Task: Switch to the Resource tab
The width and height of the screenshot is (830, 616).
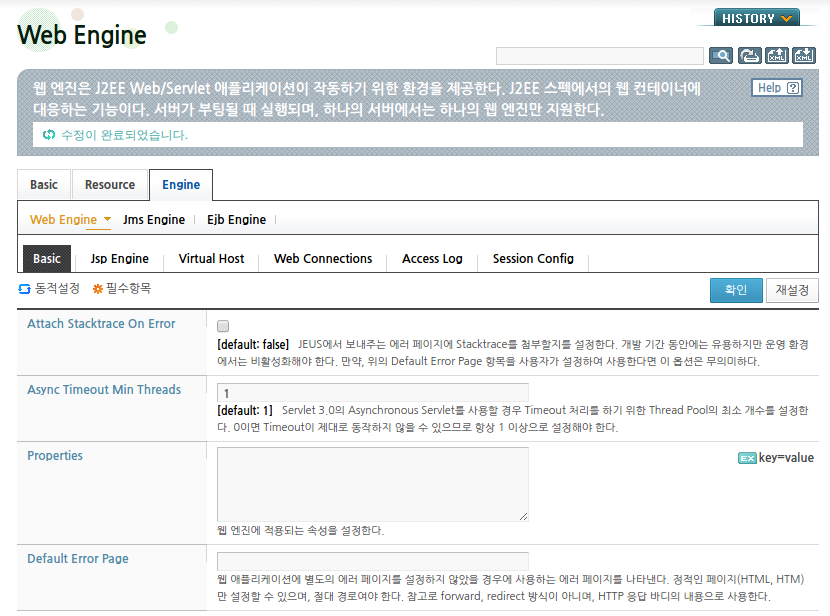Action: (x=110, y=185)
